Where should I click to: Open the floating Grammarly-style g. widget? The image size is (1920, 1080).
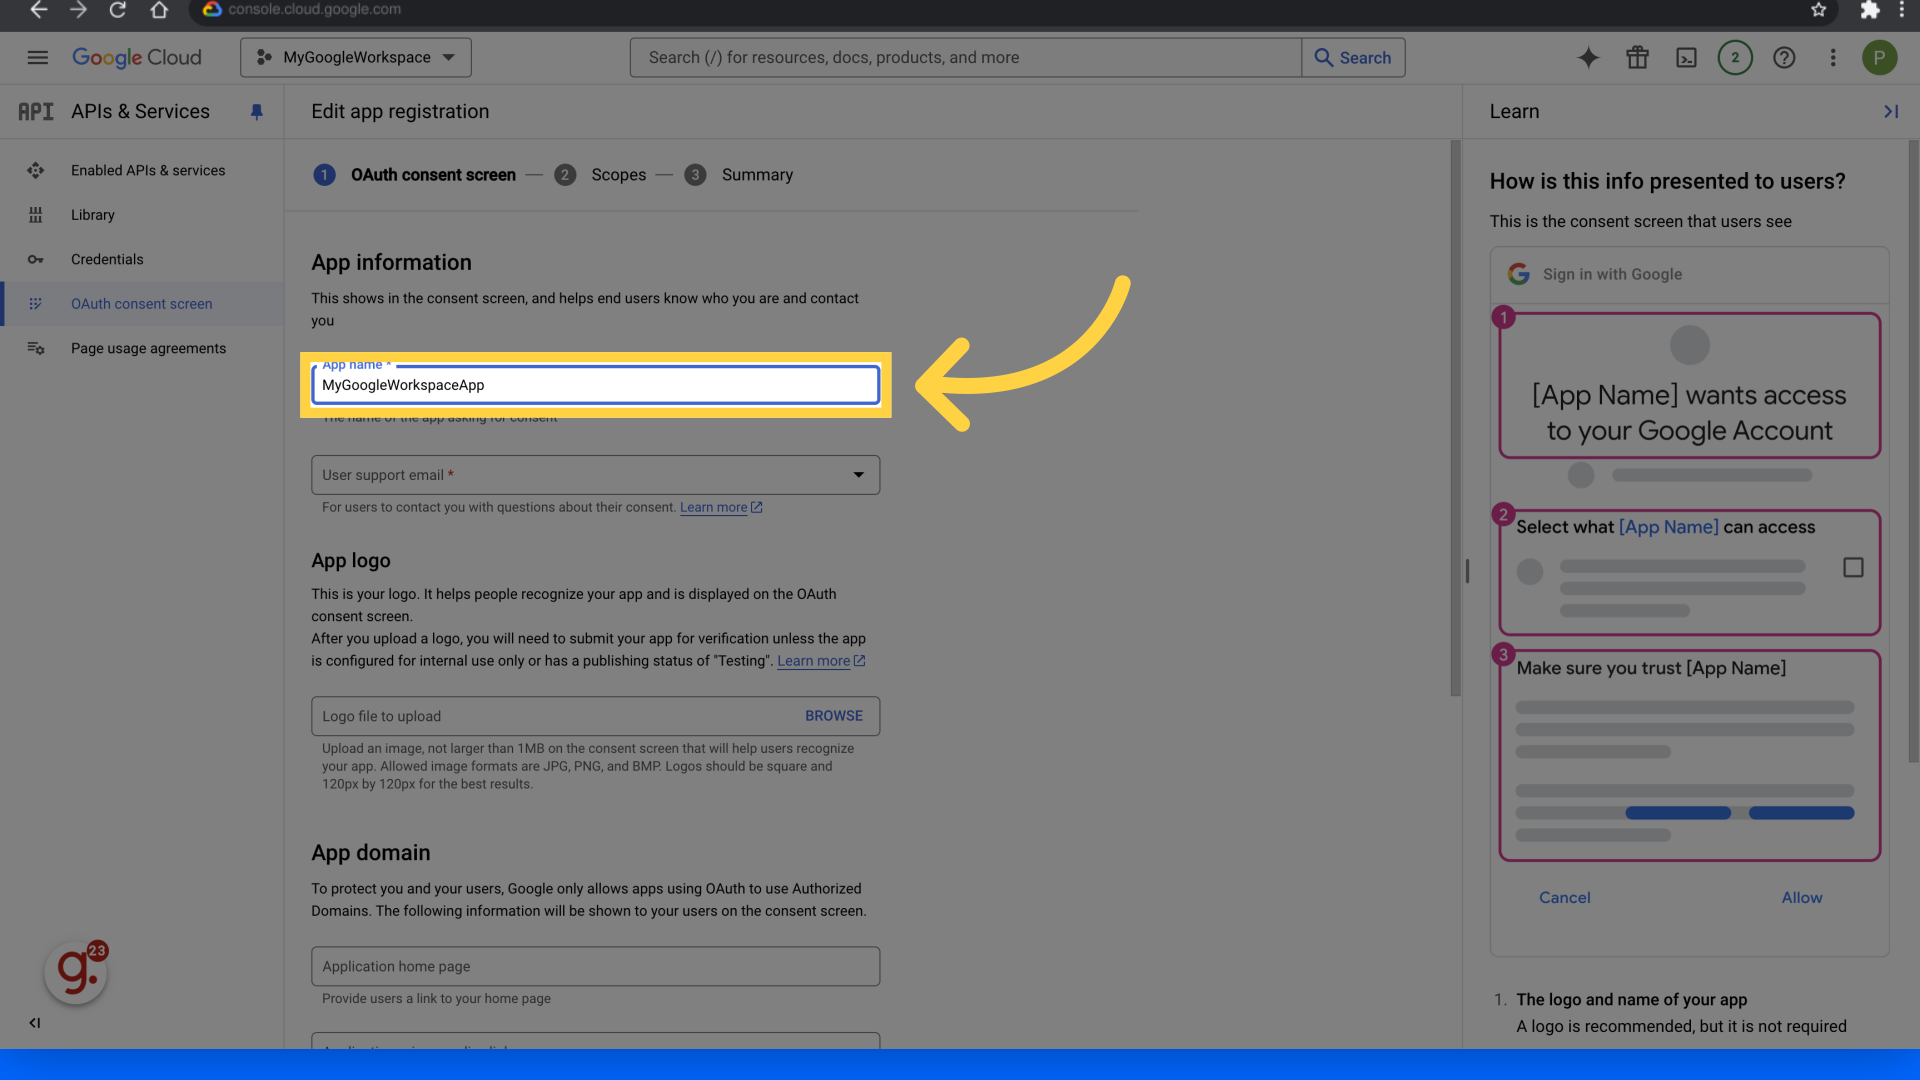[x=76, y=971]
